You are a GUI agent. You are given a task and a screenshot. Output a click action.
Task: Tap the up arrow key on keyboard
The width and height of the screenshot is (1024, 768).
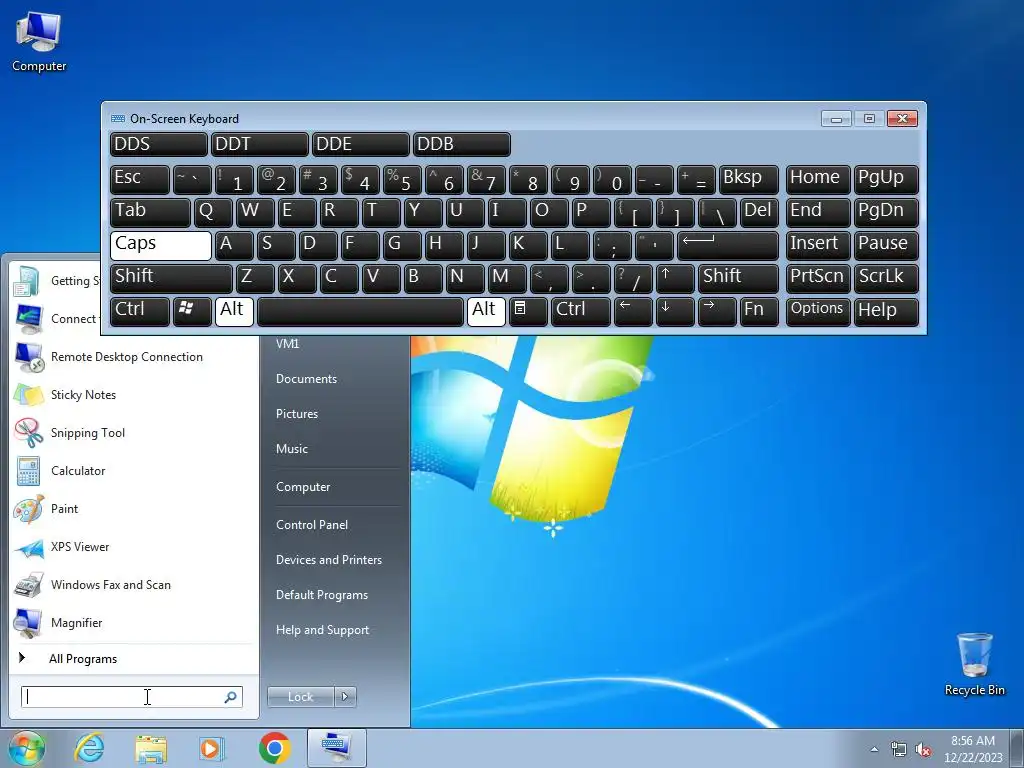pos(675,279)
